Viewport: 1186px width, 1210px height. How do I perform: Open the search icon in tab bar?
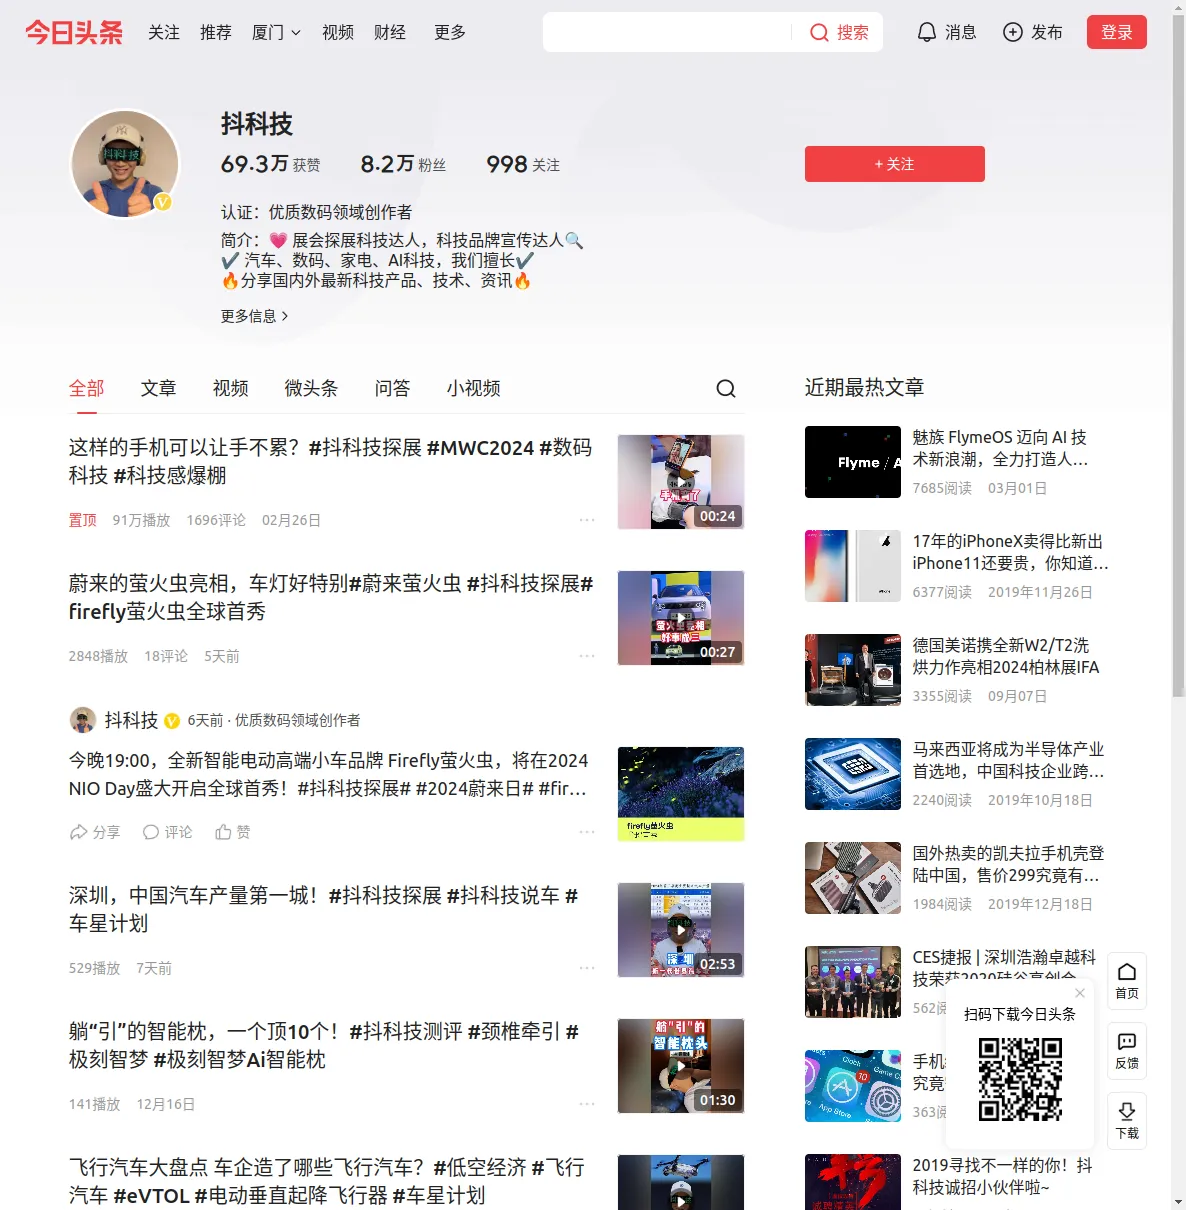[x=726, y=388]
